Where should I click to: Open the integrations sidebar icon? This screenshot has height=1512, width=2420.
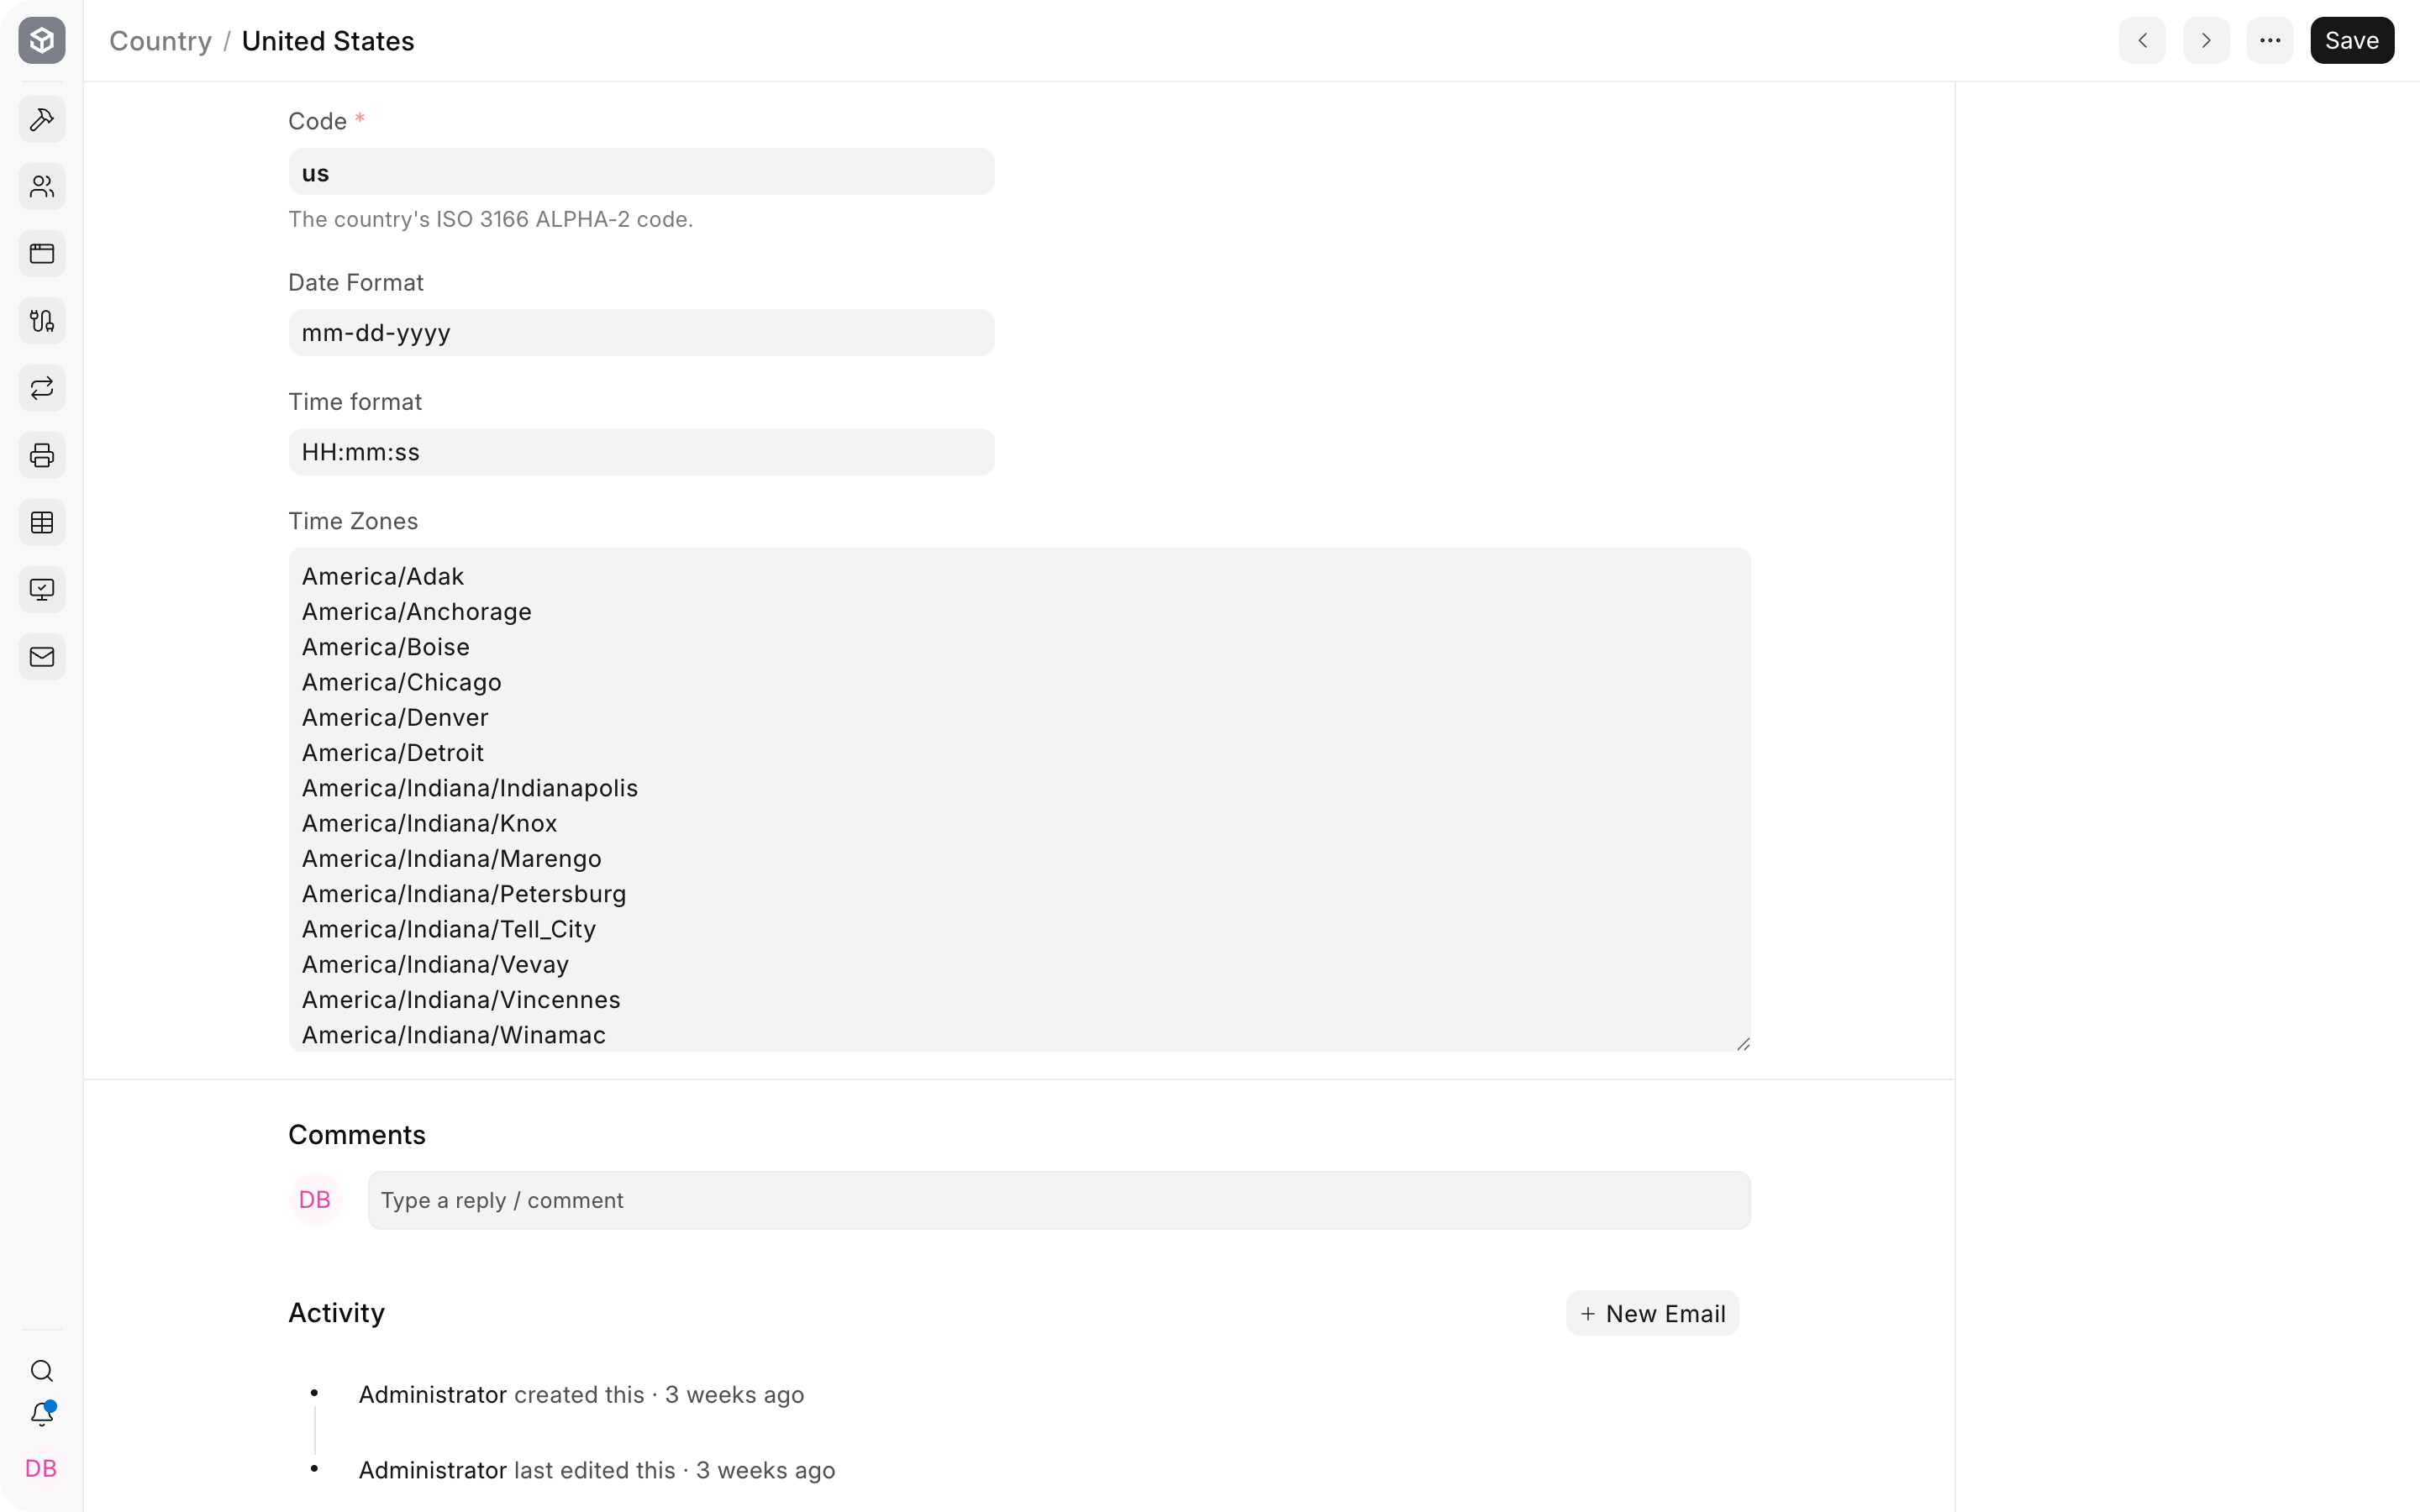(x=42, y=321)
